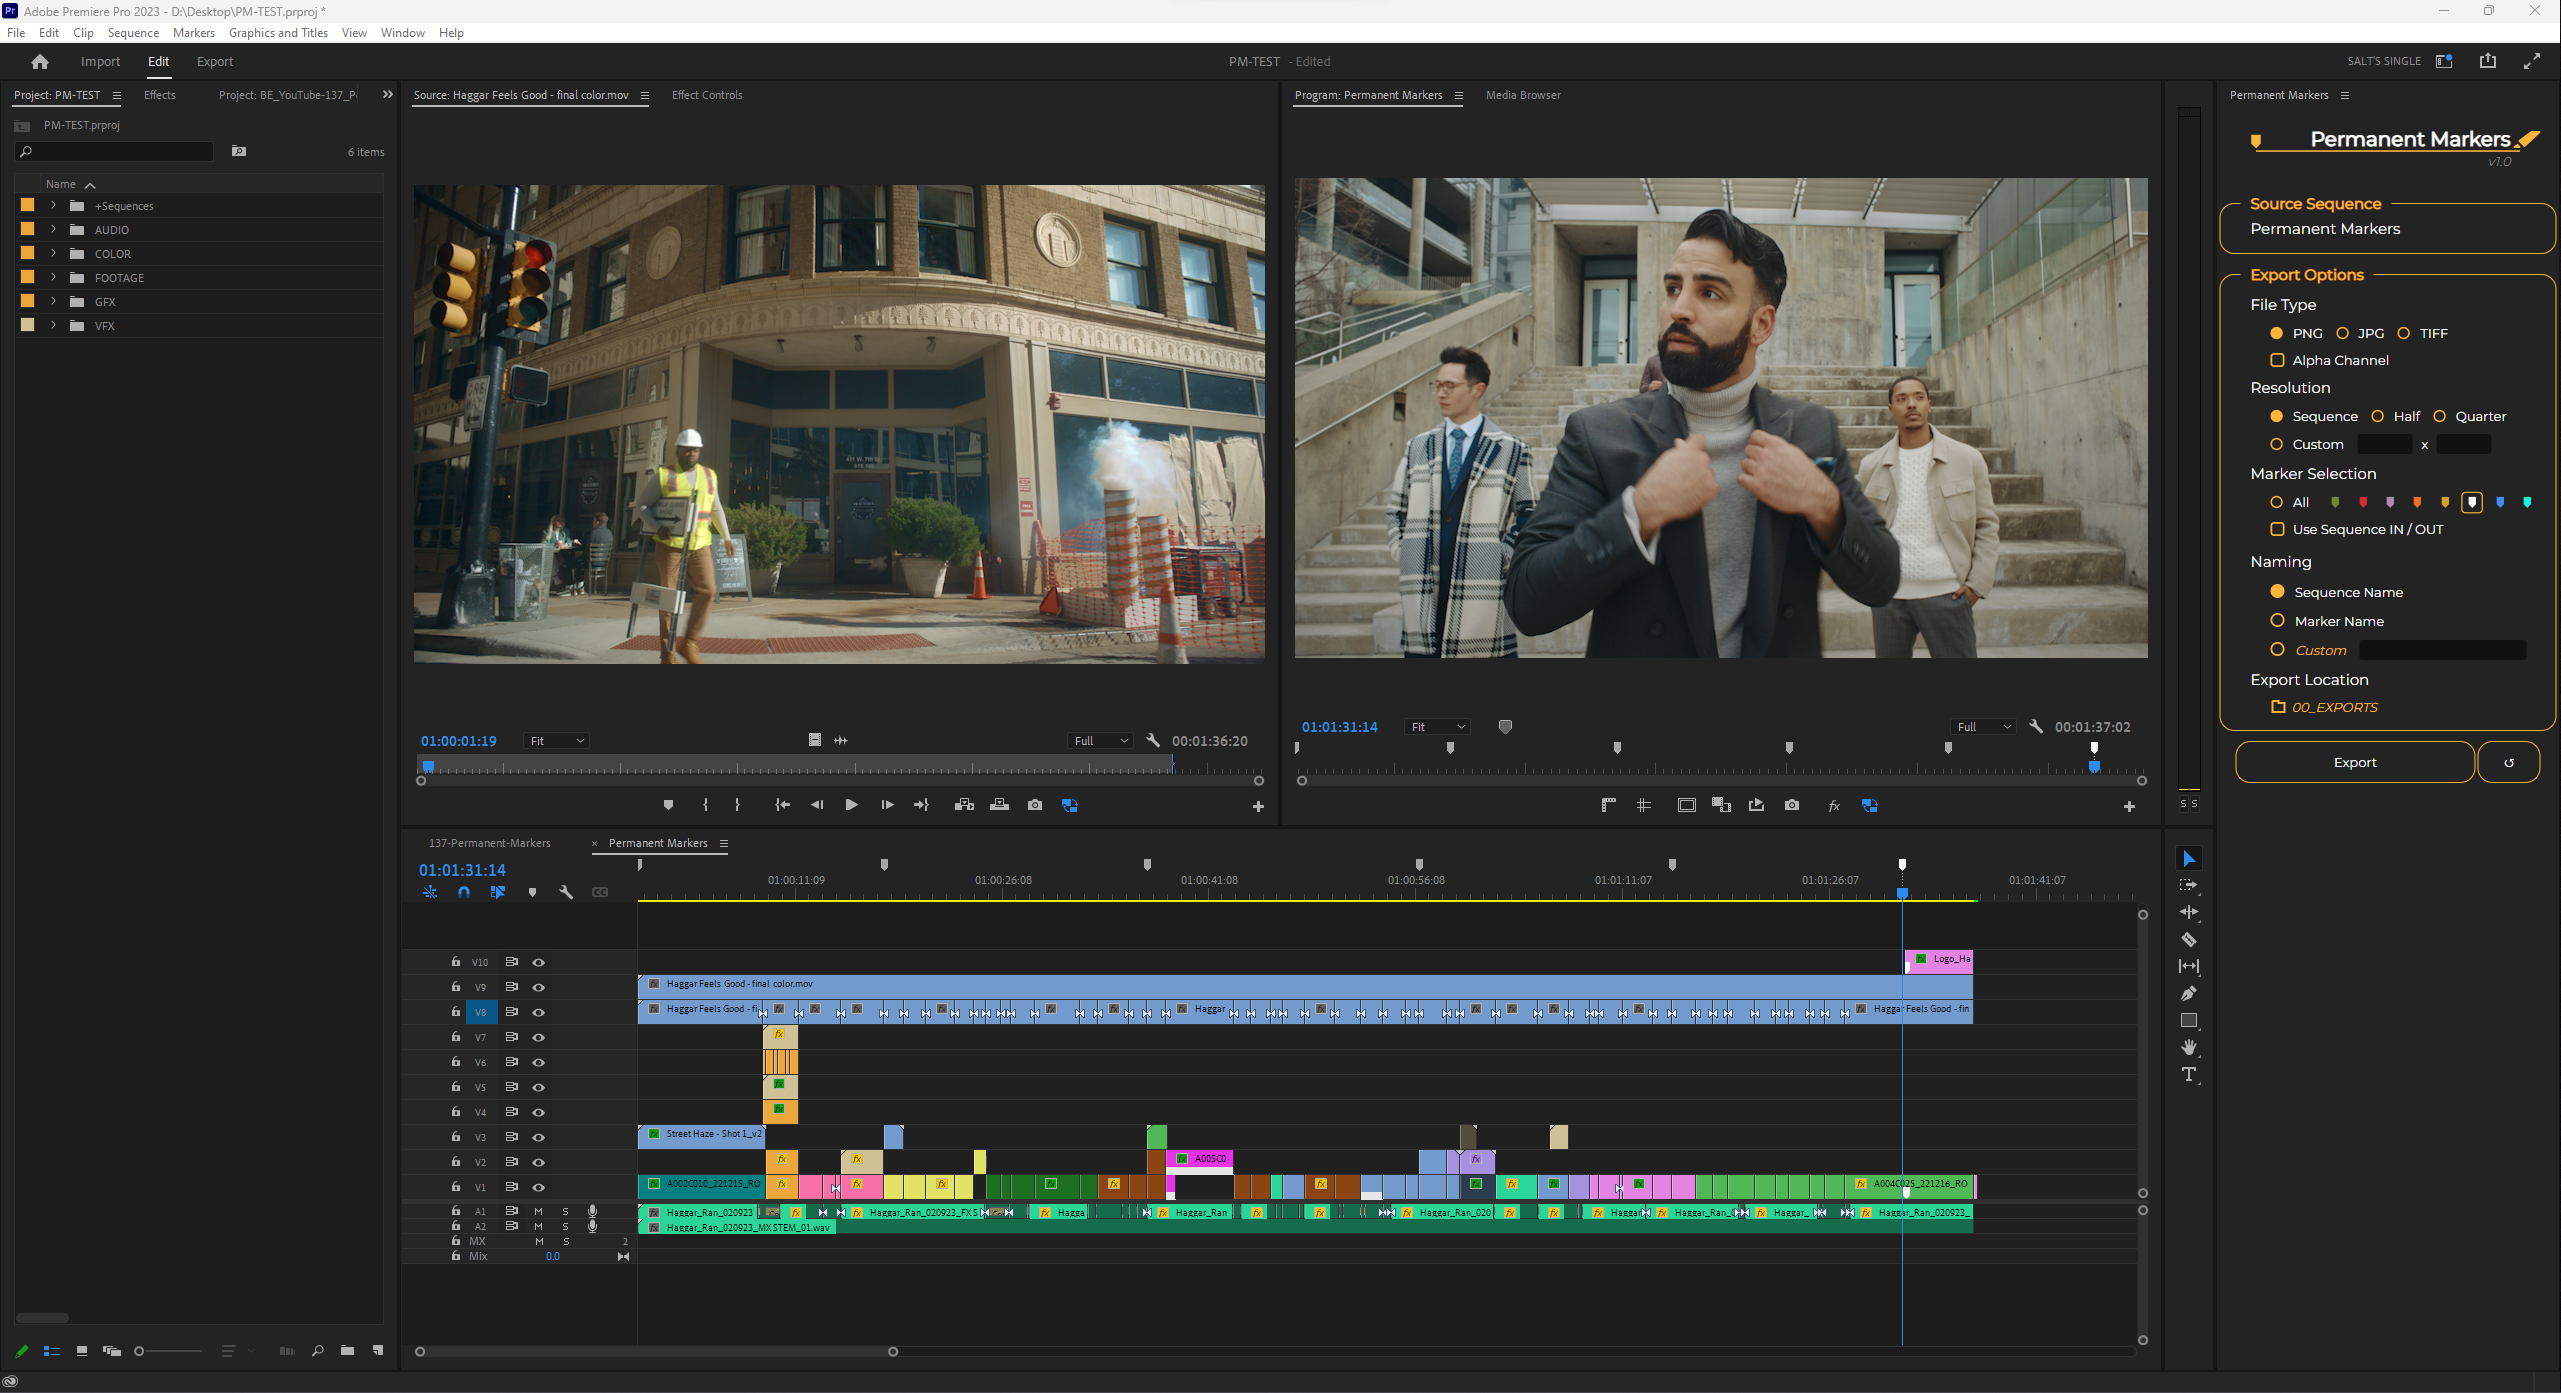Hide track V3 with eye icon

[x=538, y=1137]
